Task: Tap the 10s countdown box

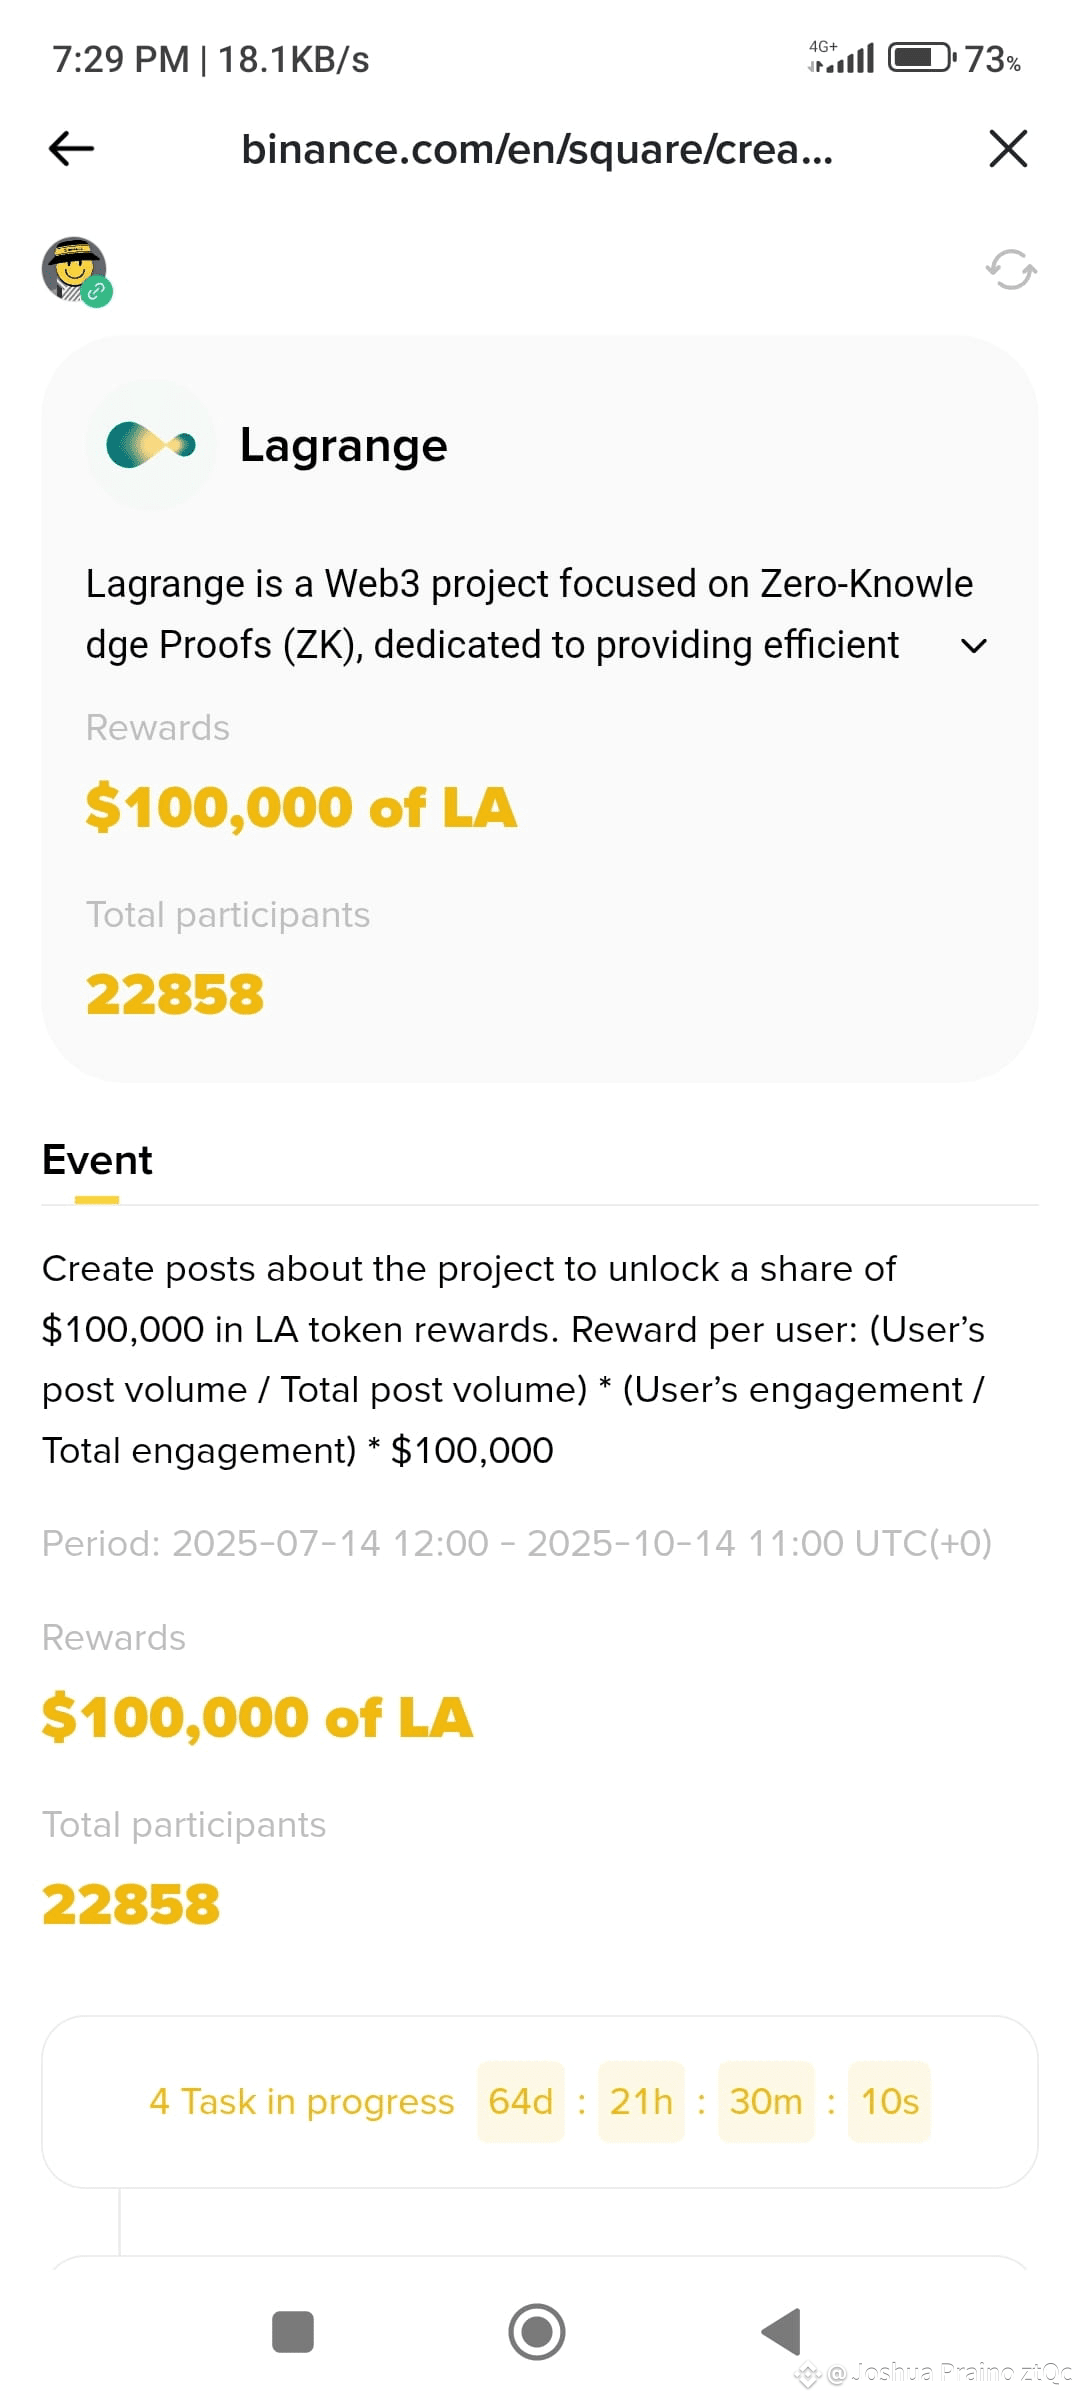Action: click(x=890, y=2102)
